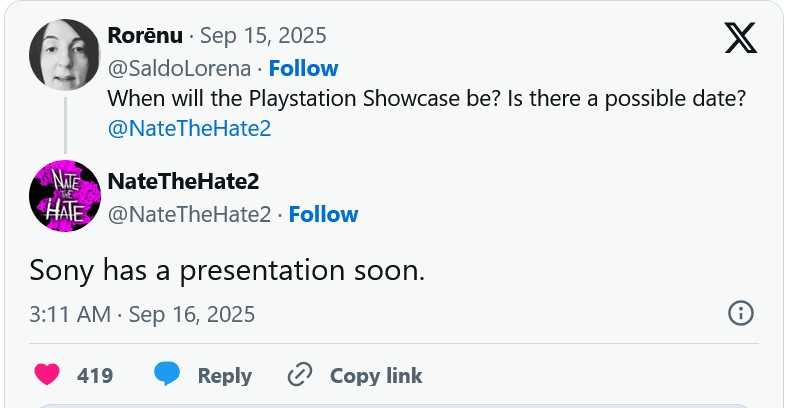
Task: Open the 3:11 AM · Sep 16, 2025 timestamp
Action: coord(142,314)
